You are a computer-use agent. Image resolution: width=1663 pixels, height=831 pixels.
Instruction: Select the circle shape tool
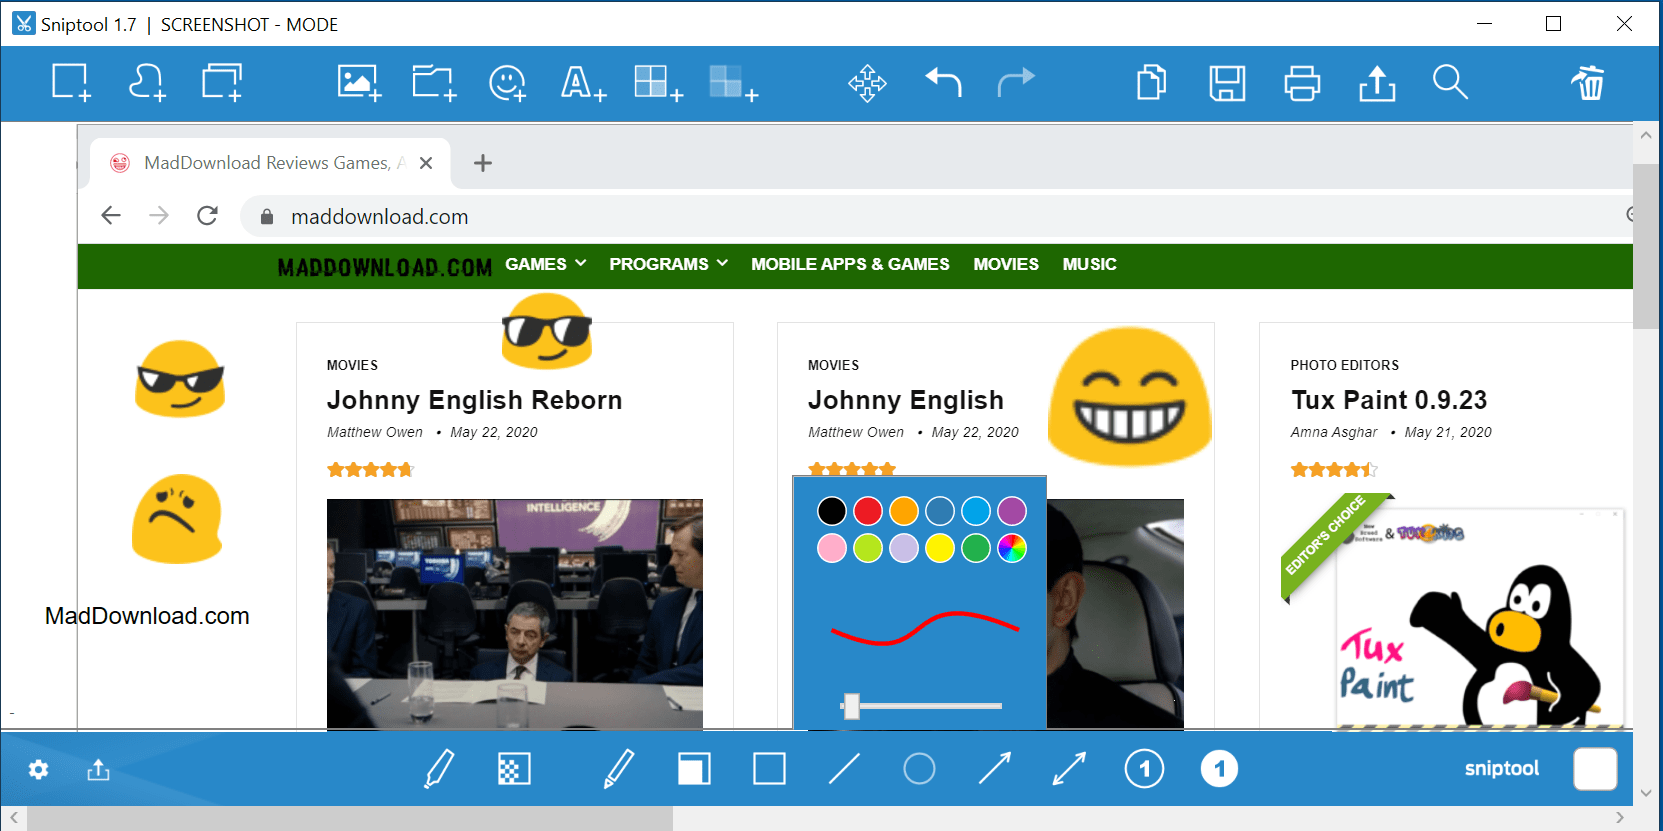919,769
